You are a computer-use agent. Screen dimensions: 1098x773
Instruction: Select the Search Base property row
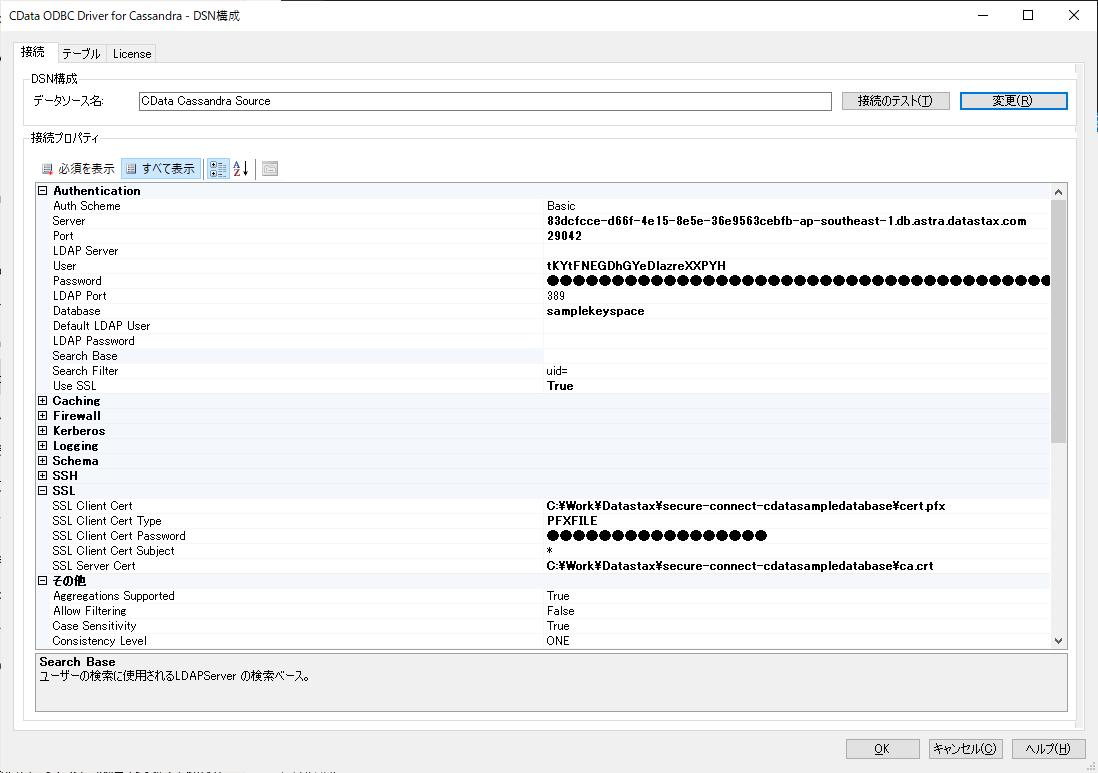click(x=543, y=356)
